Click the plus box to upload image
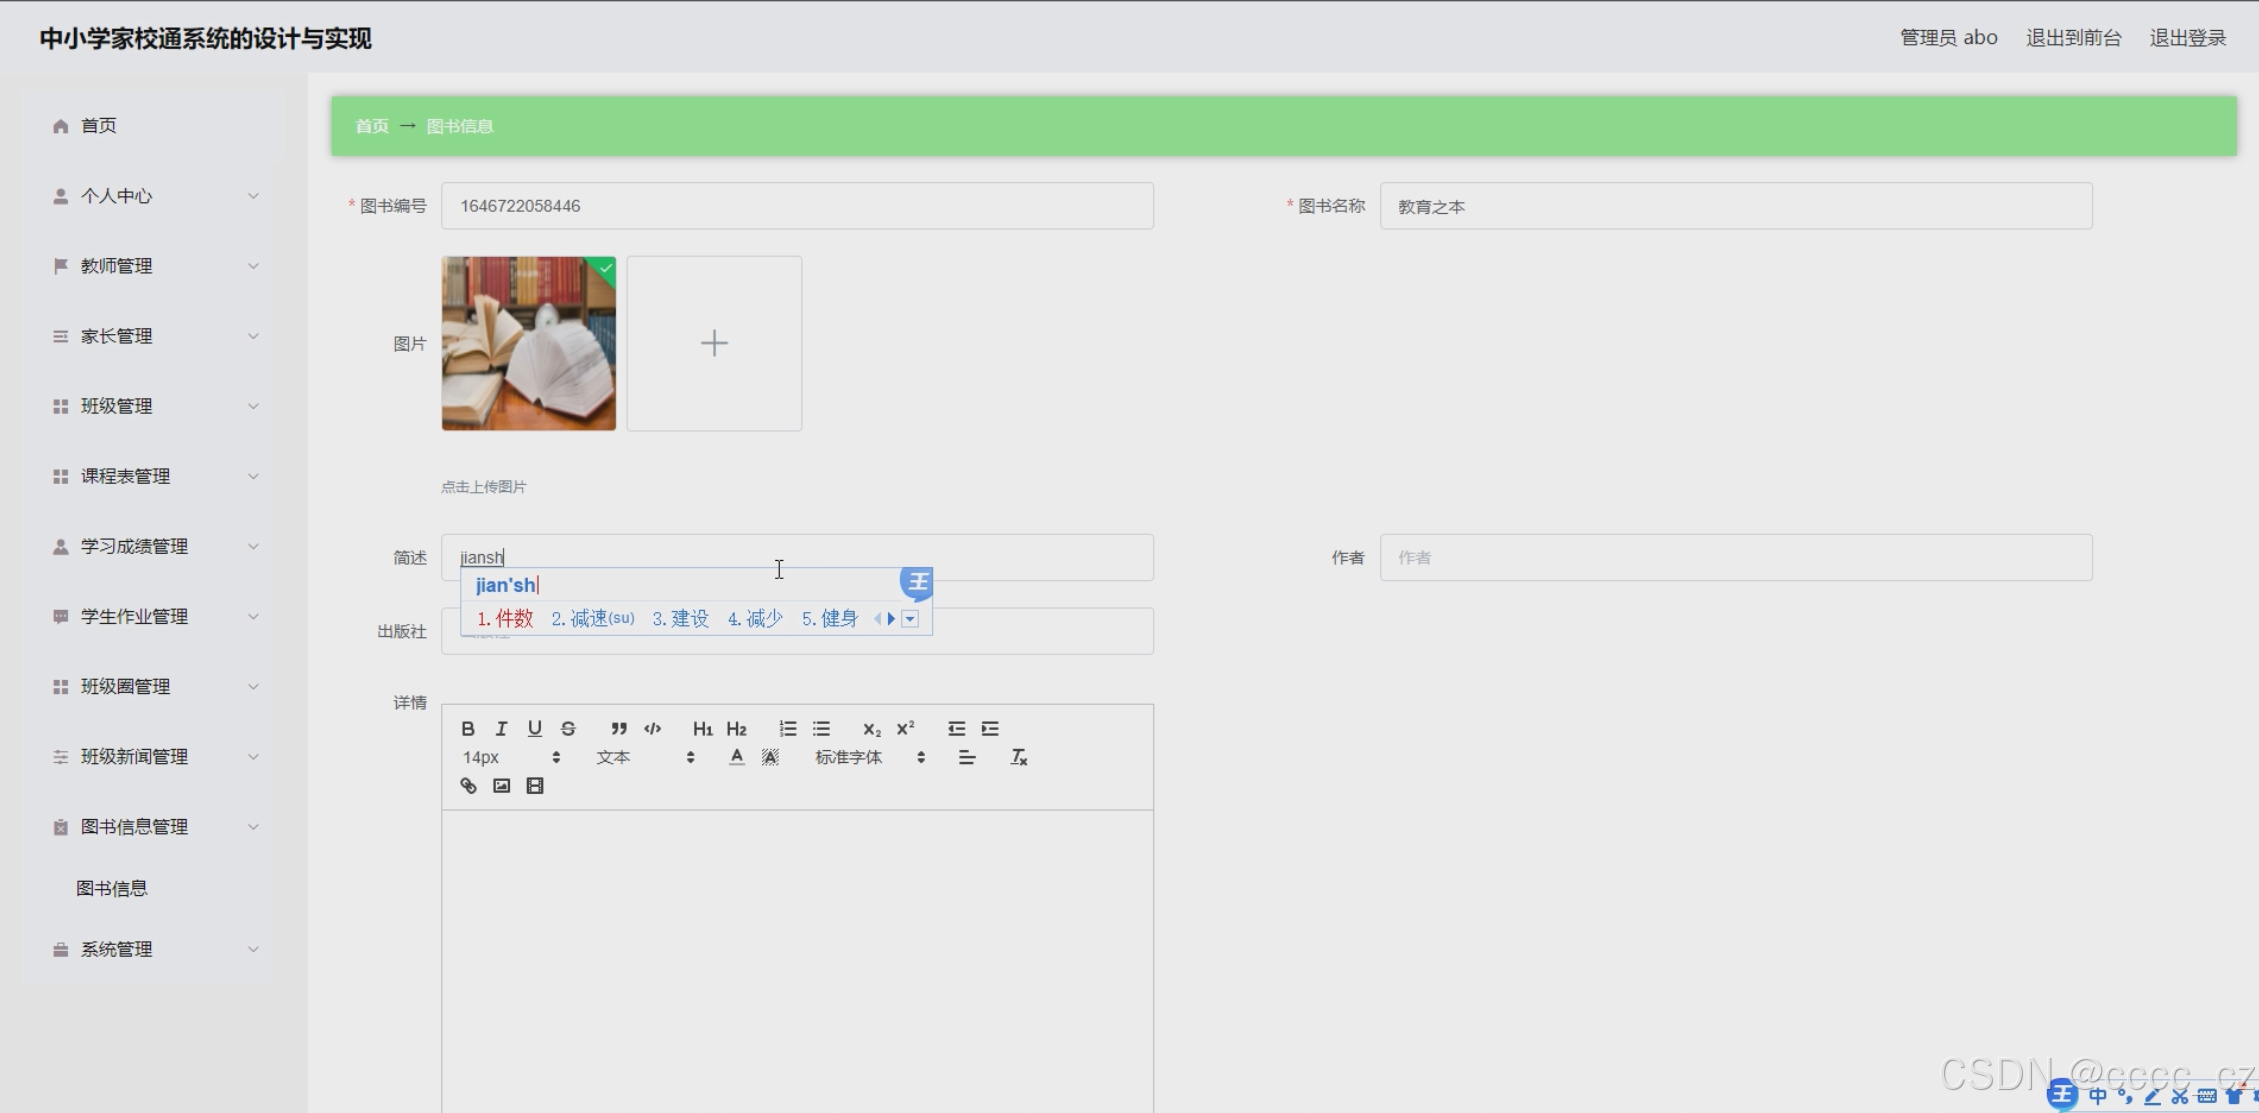Image resolution: width=2259 pixels, height=1113 pixels. [714, 343]
